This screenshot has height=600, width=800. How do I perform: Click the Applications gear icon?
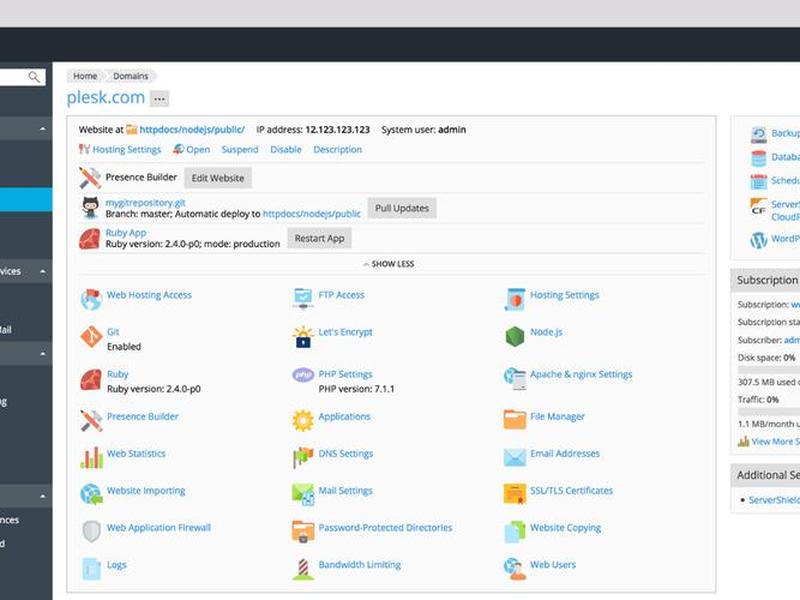click(x=303, y=420)
